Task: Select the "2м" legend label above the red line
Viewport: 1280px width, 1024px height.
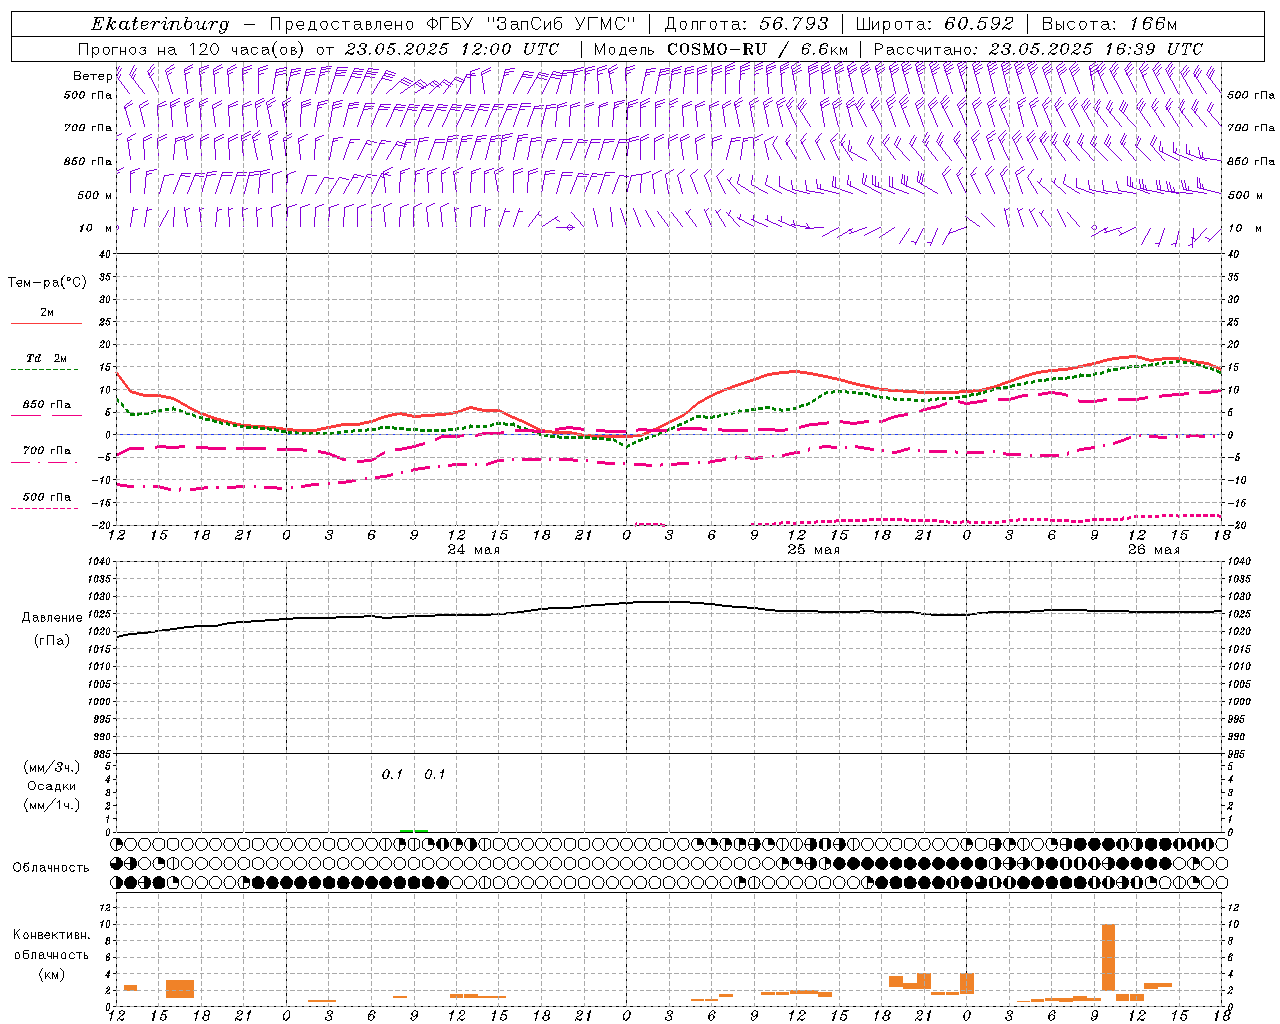Action: pos(47,313)
